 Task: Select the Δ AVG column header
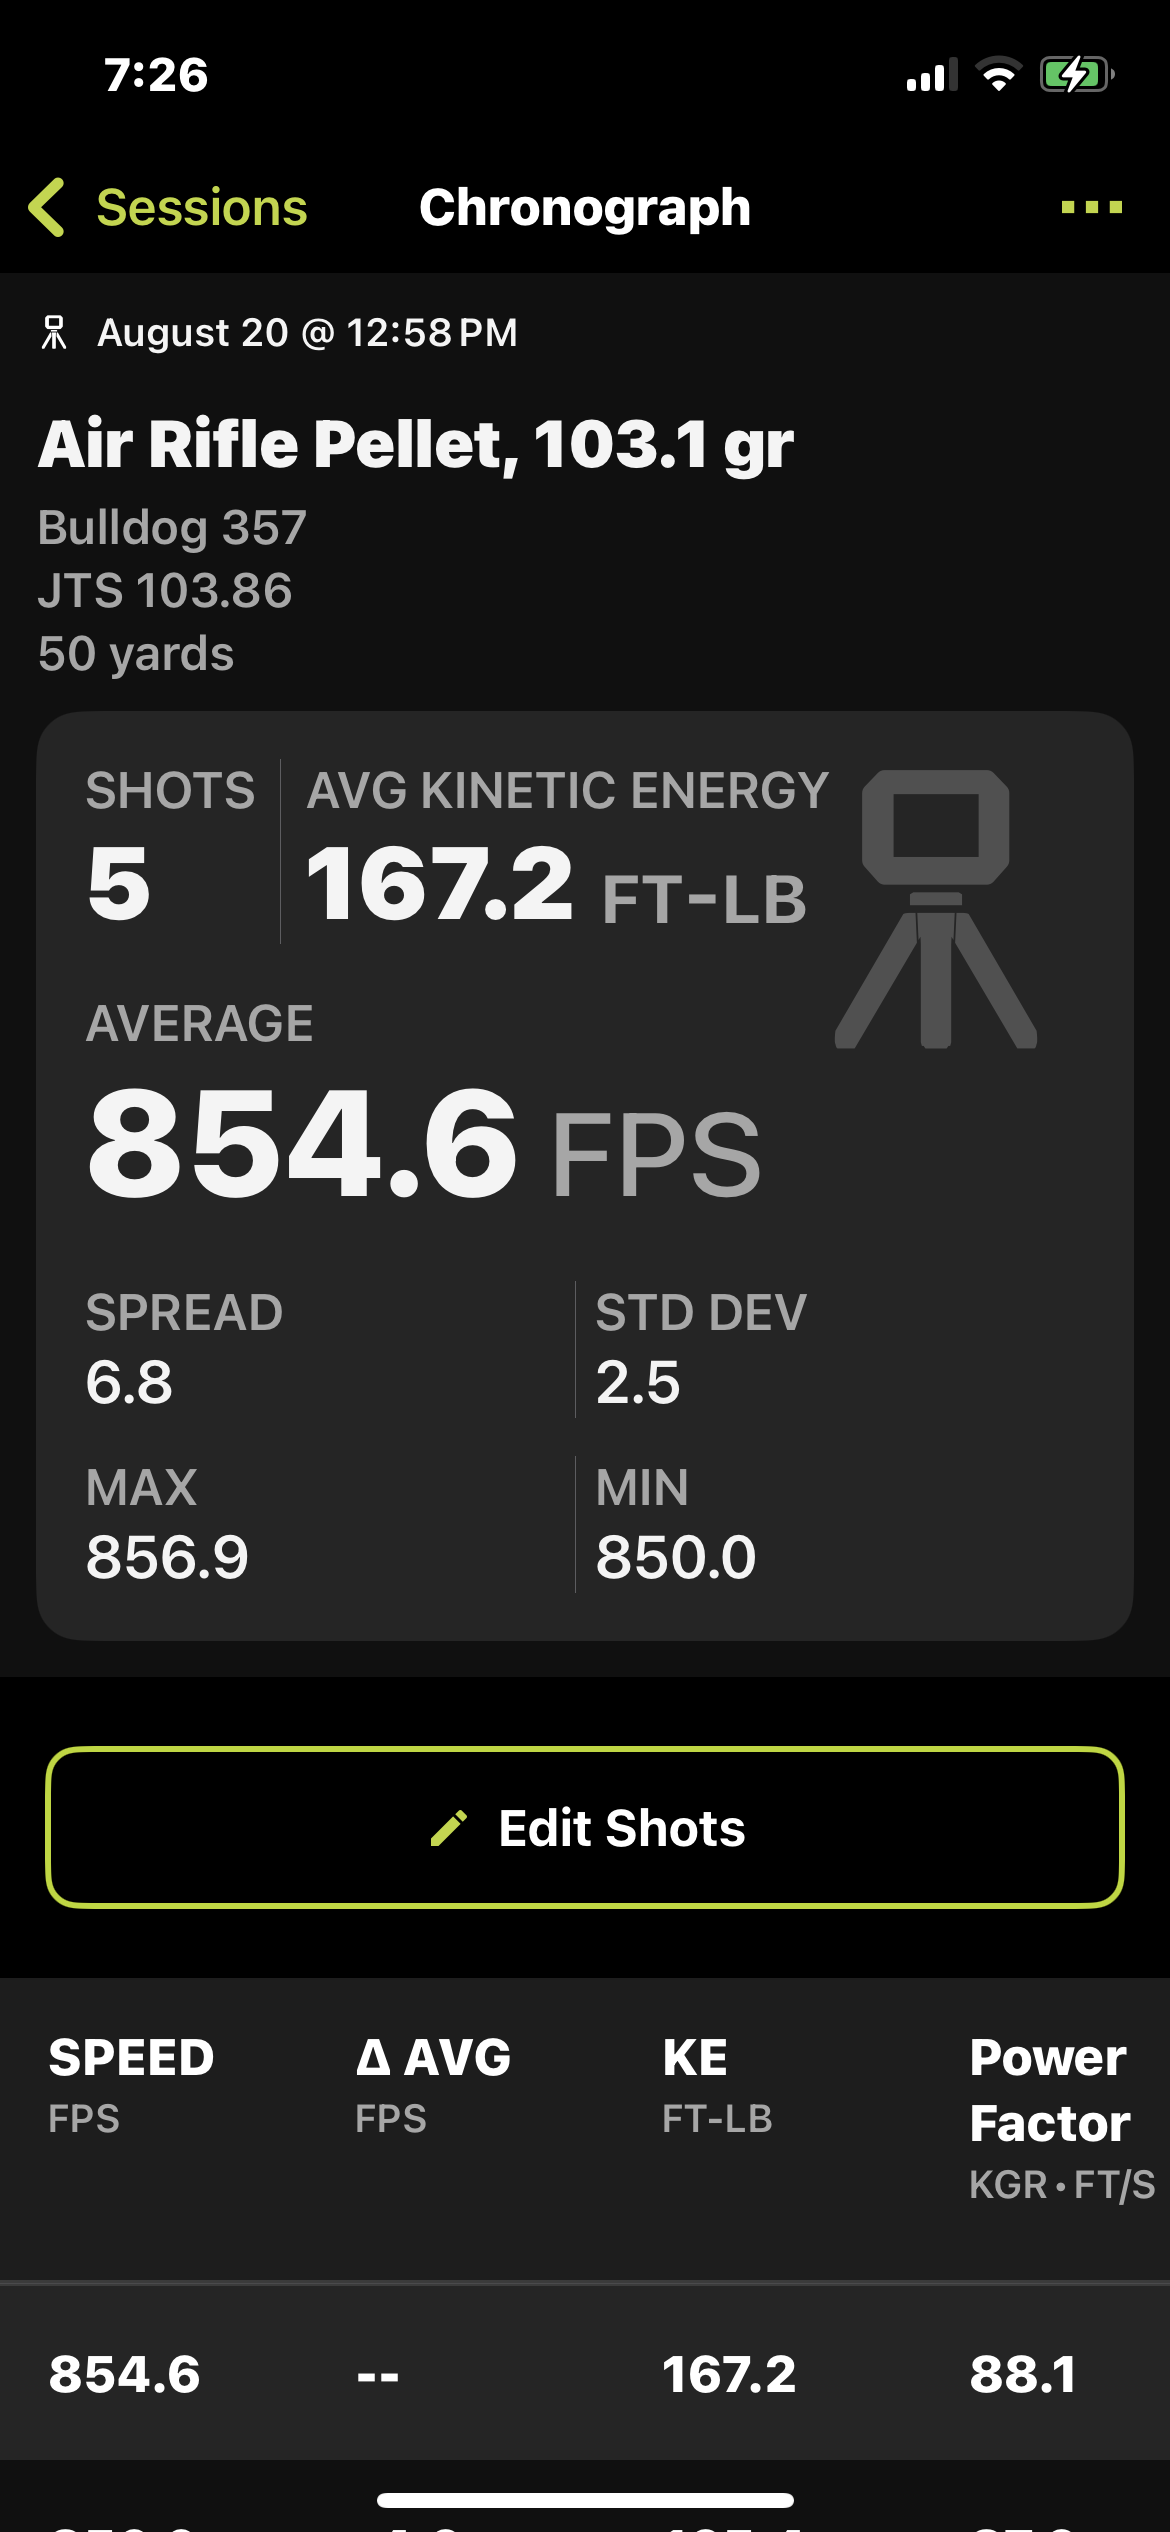click(433, 2084)
